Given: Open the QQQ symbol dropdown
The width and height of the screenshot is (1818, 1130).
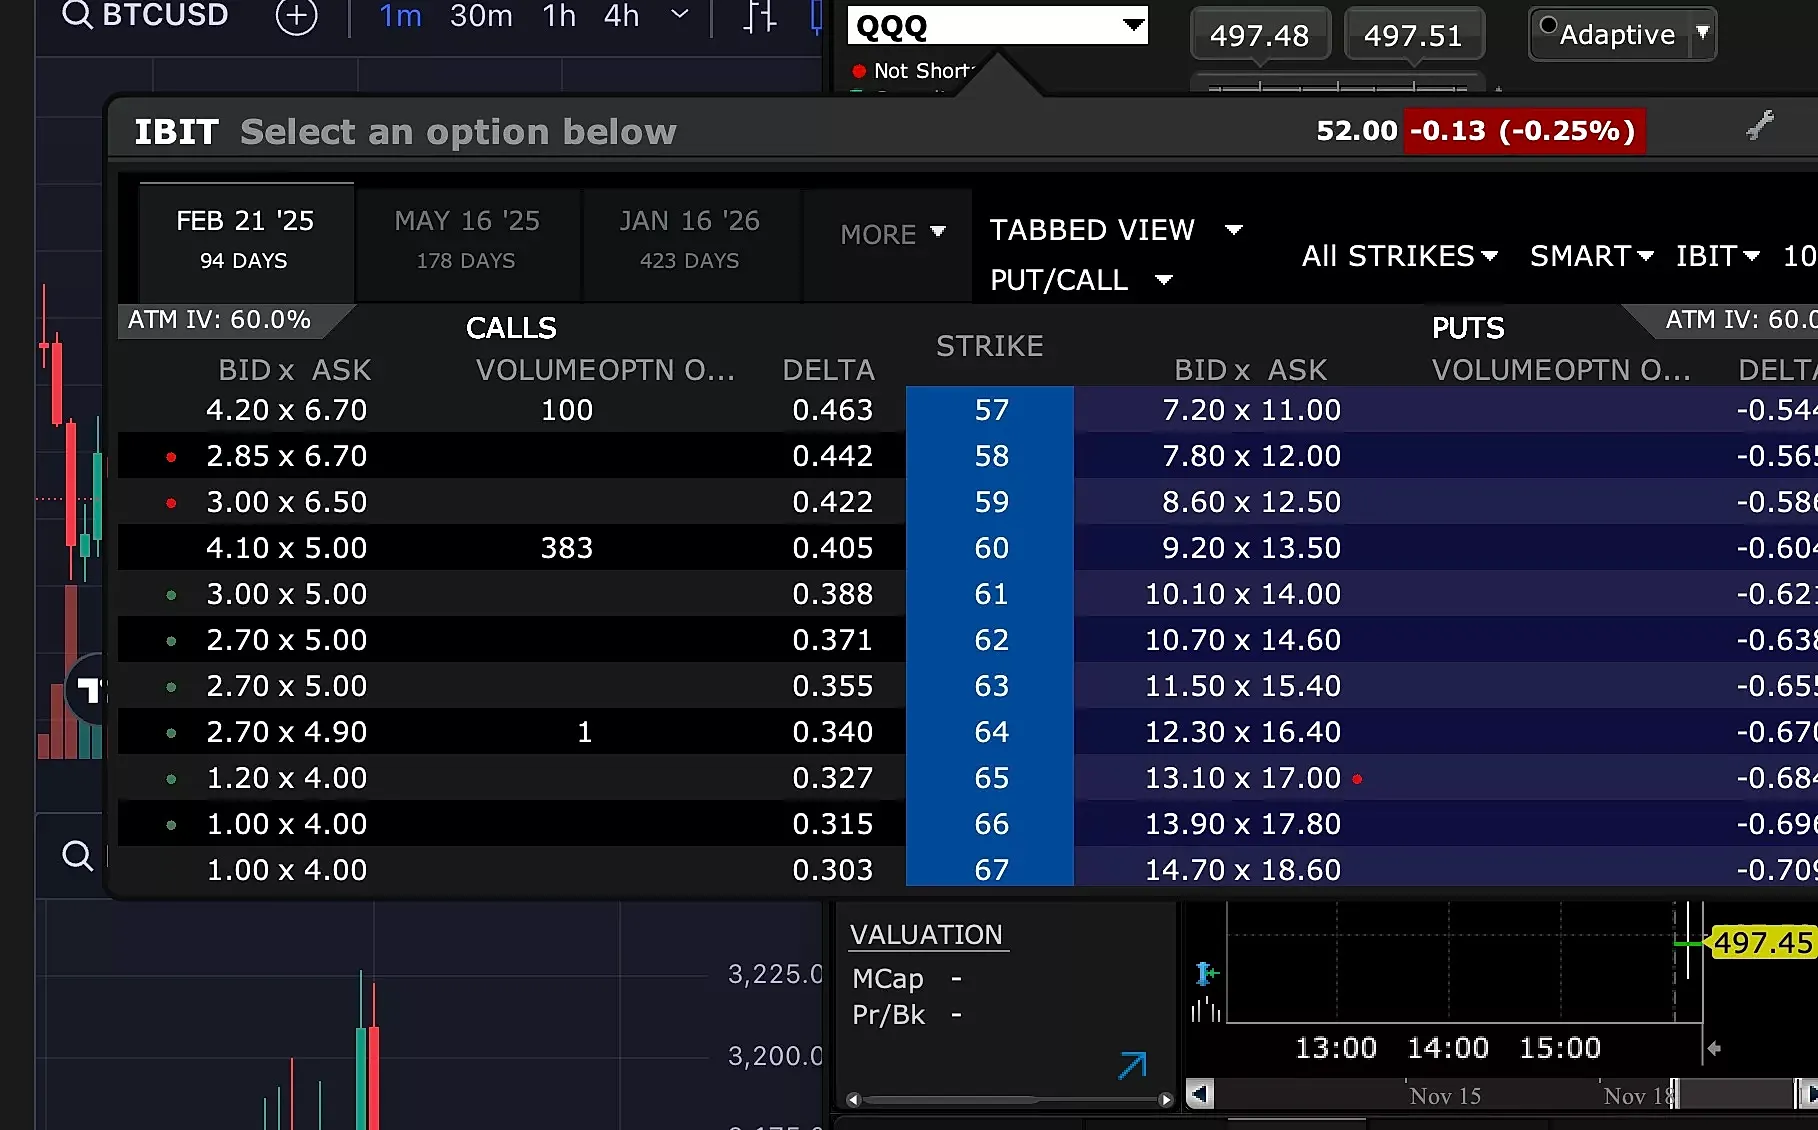Looking at the screenshot, I should tap(1133, 25).
